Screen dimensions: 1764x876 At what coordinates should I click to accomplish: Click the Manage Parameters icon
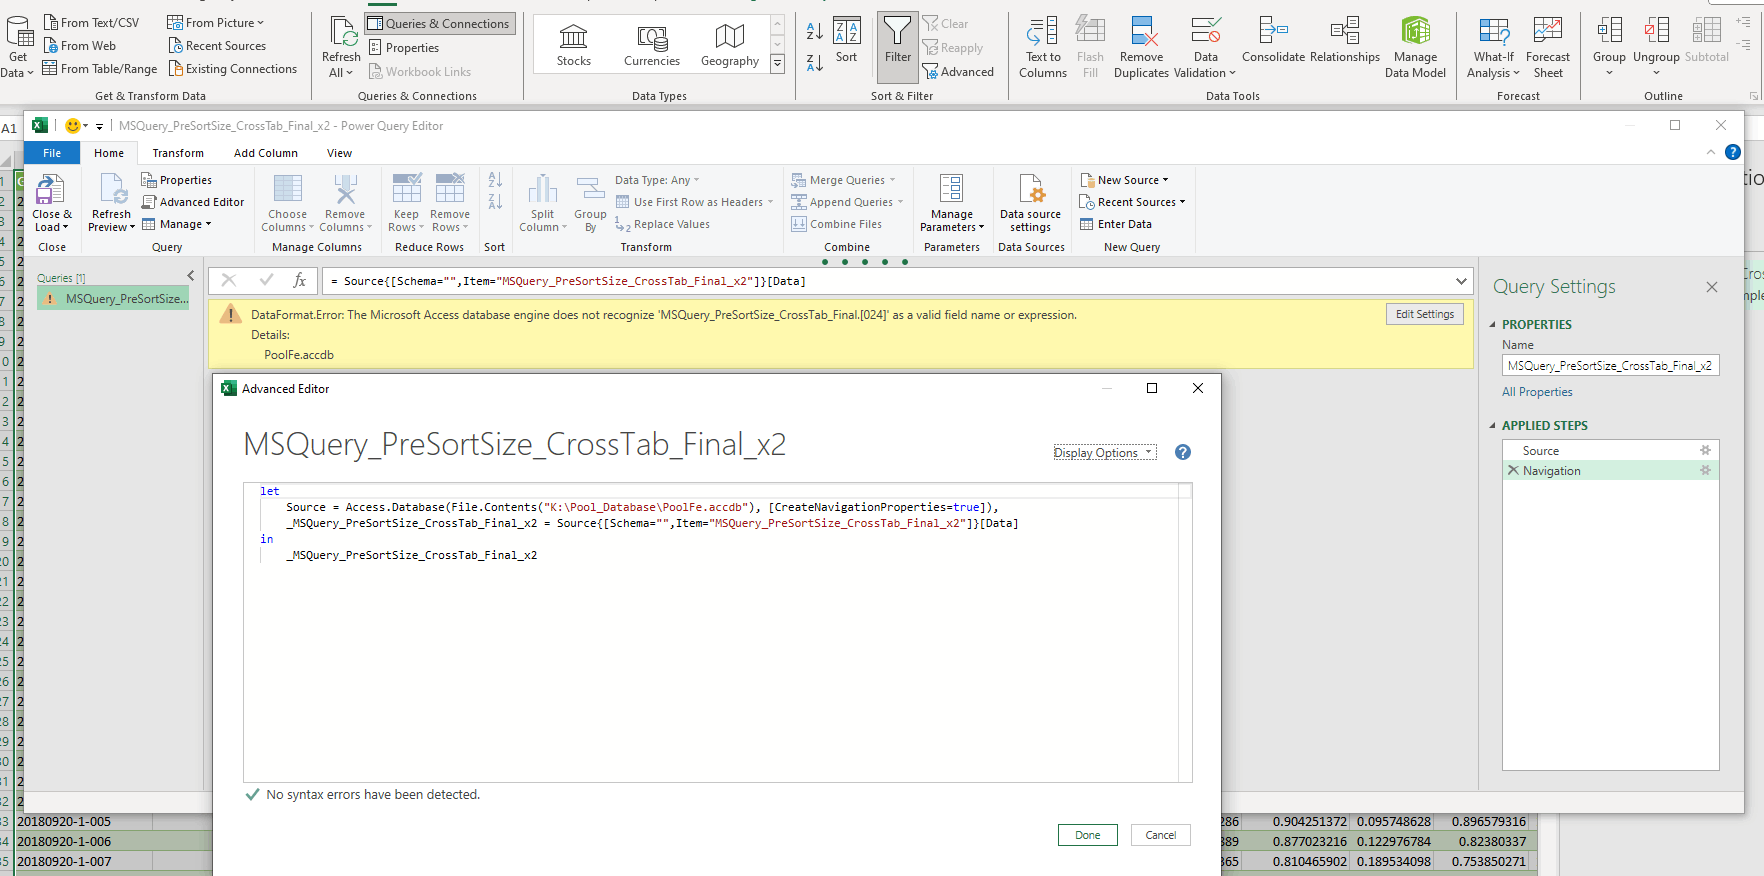[952, 189]
